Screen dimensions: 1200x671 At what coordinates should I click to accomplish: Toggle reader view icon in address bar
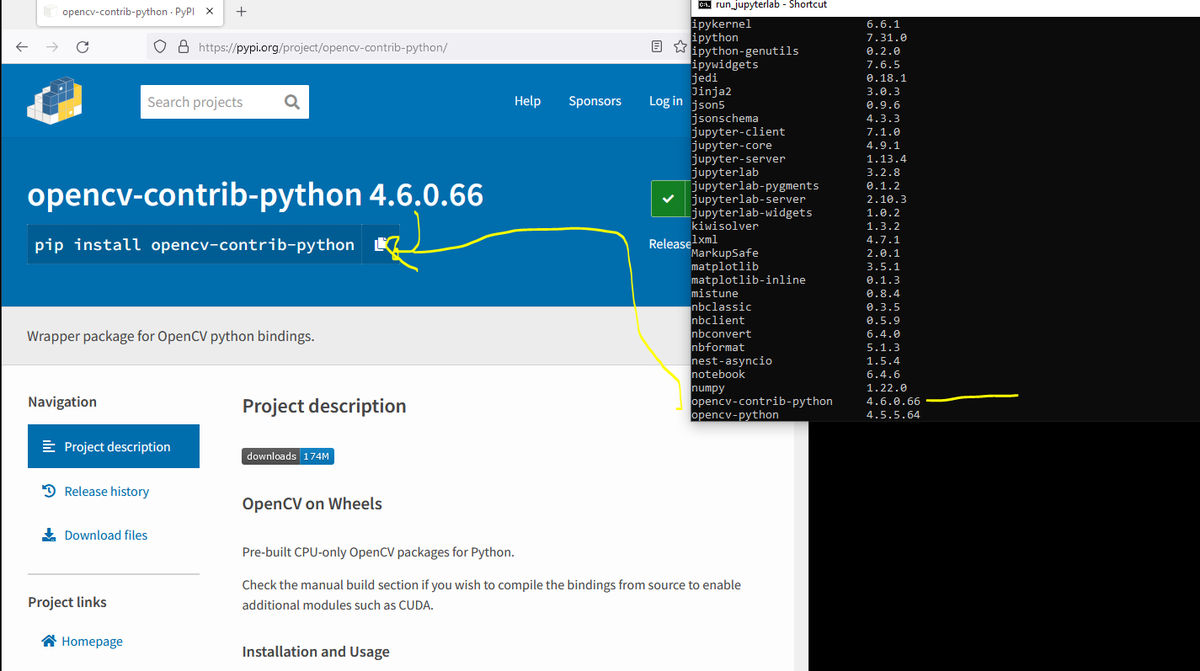(657, 47)
